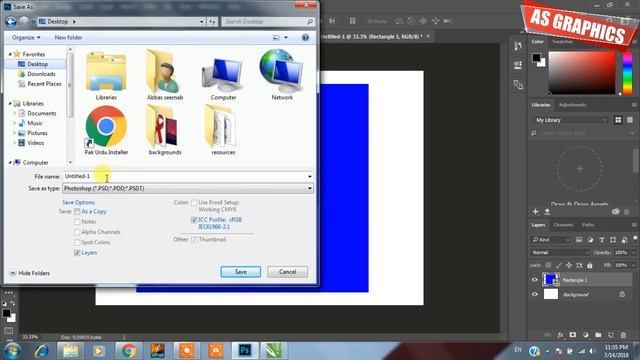The height and width of the screenshot is (360, 640).
Task: Uncheck the Layers save option
Action: [77, 253]
